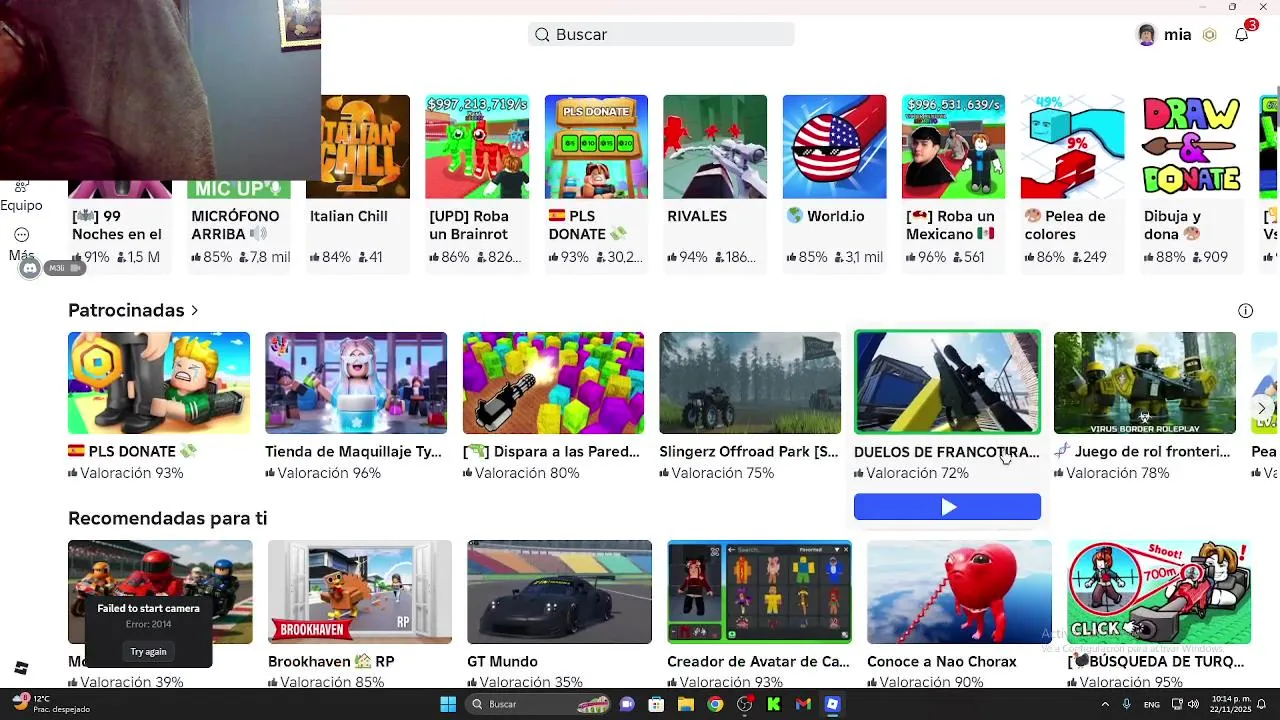This screenshot has height=720, width=1280.
Task: Click the GT Mundo title text
Action: click(x=502, y=662)
